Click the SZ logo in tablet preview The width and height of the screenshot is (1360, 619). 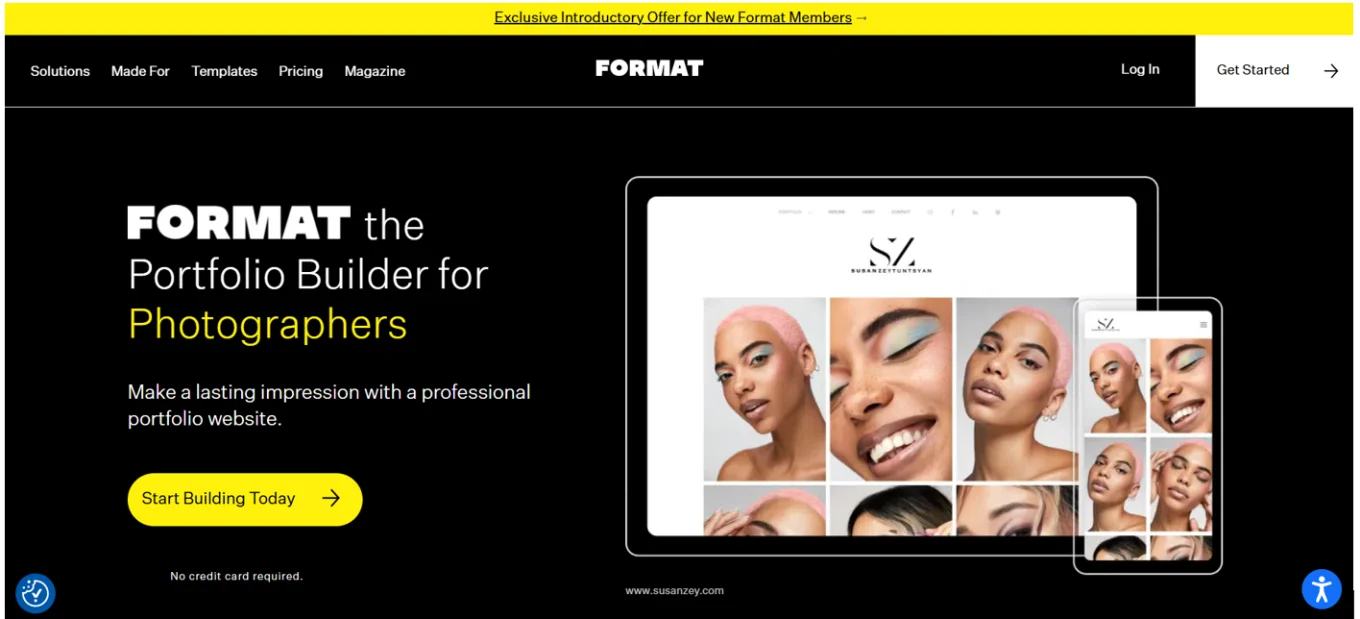pyautogui.click(x=891, y=254)
